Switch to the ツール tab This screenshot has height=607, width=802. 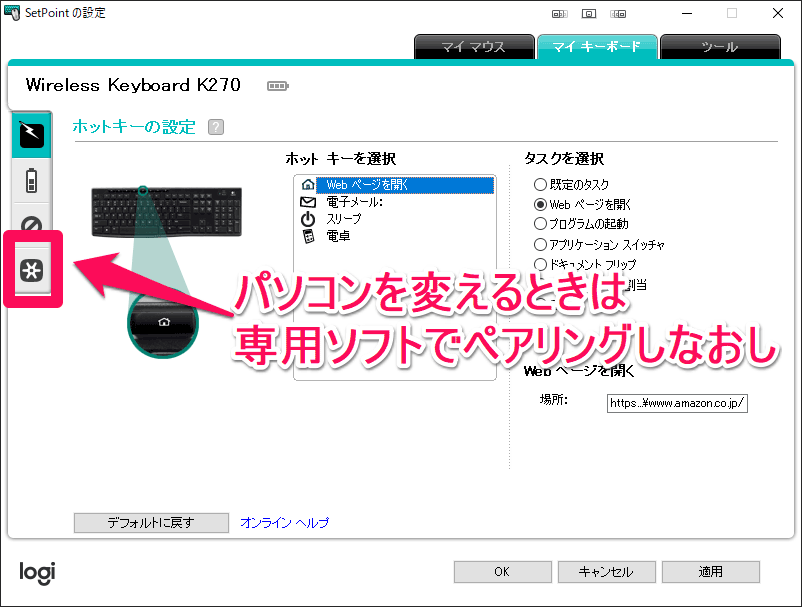720,47
